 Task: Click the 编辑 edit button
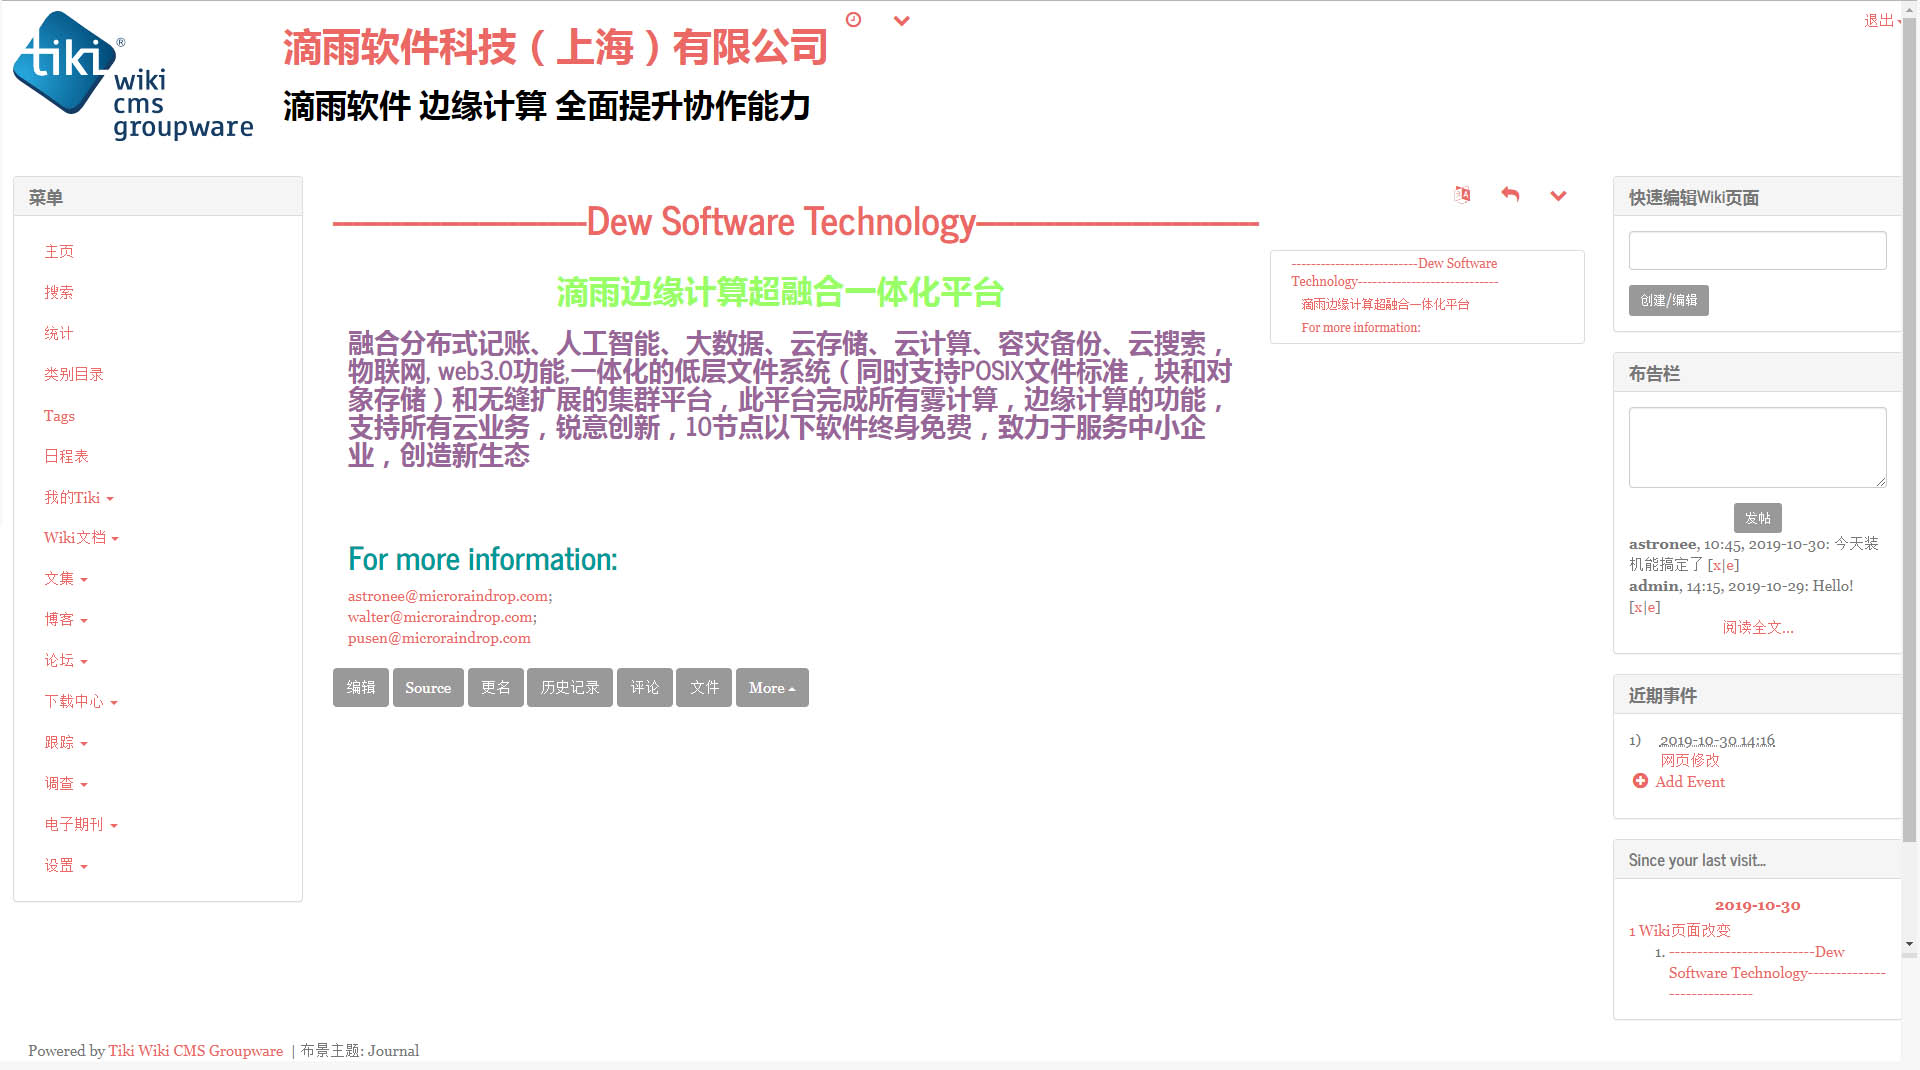coord(361,687)
